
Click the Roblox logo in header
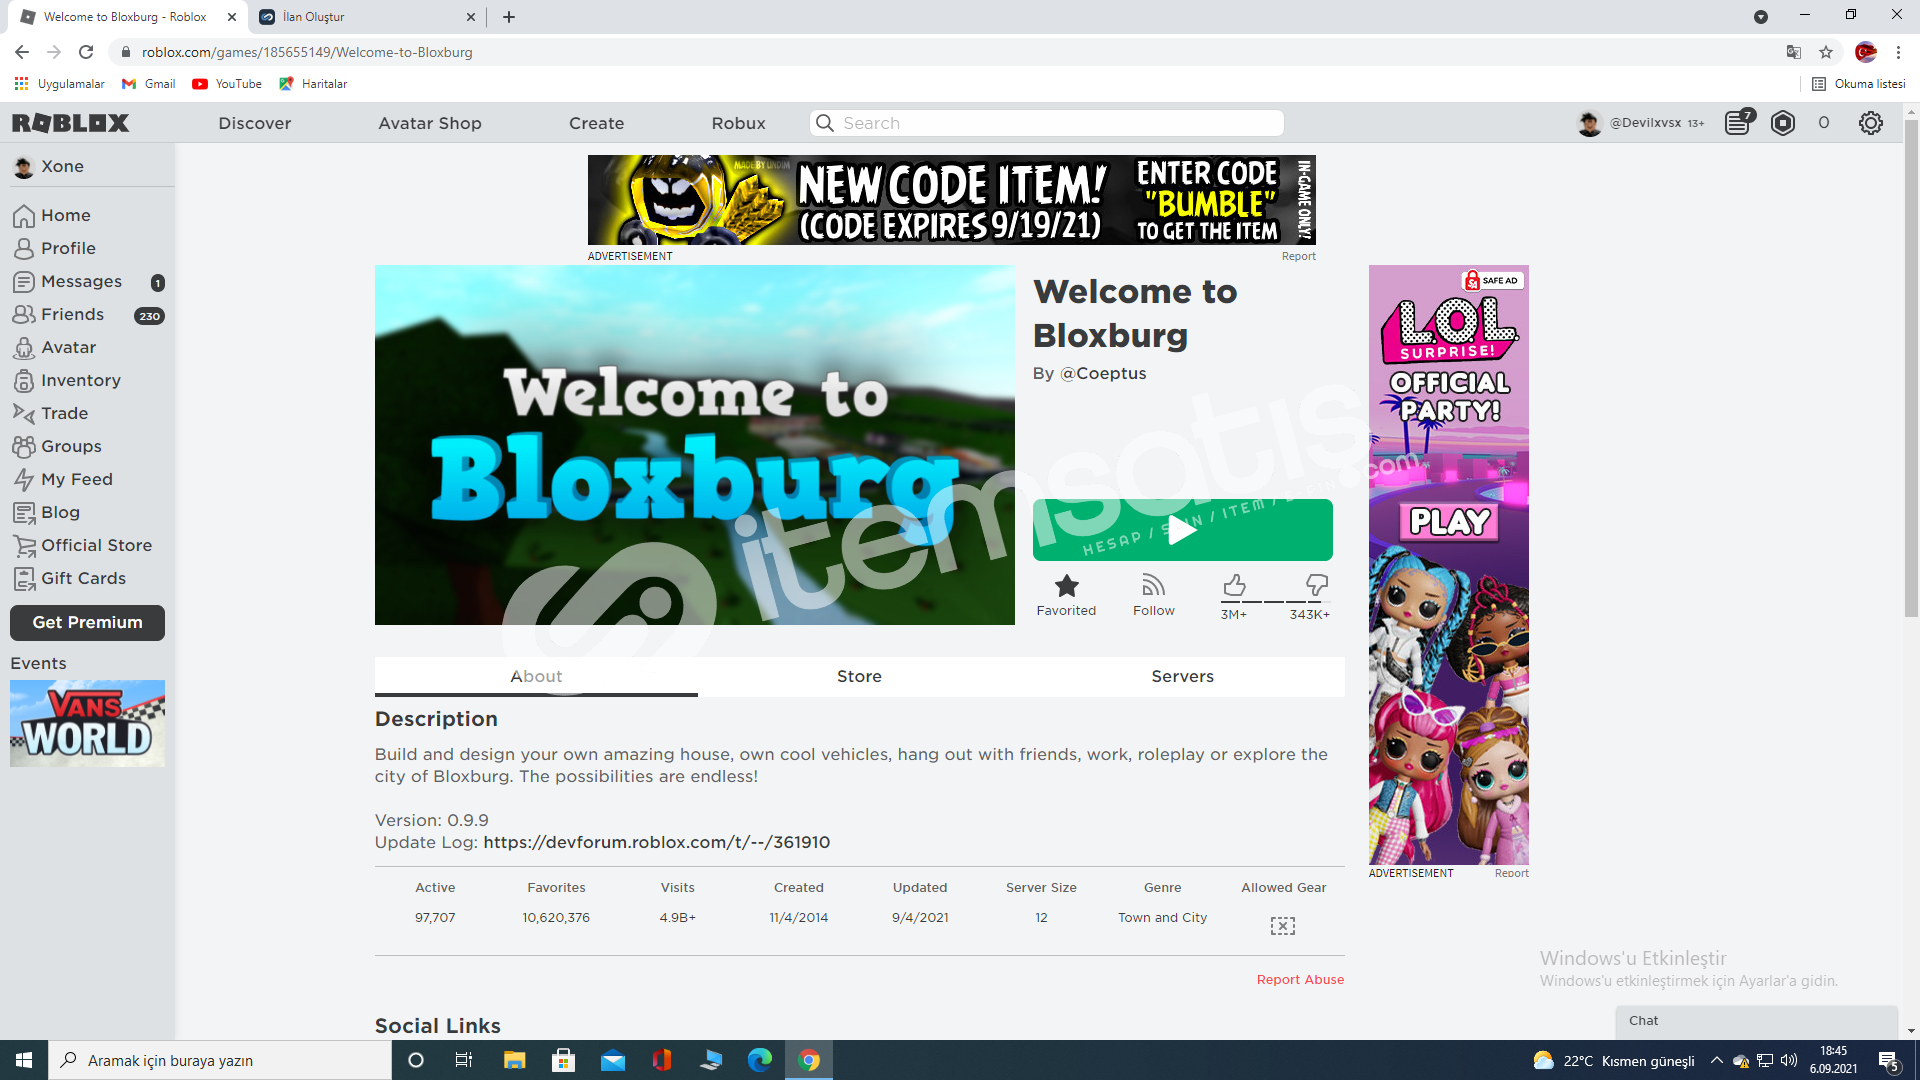(70, 123)
